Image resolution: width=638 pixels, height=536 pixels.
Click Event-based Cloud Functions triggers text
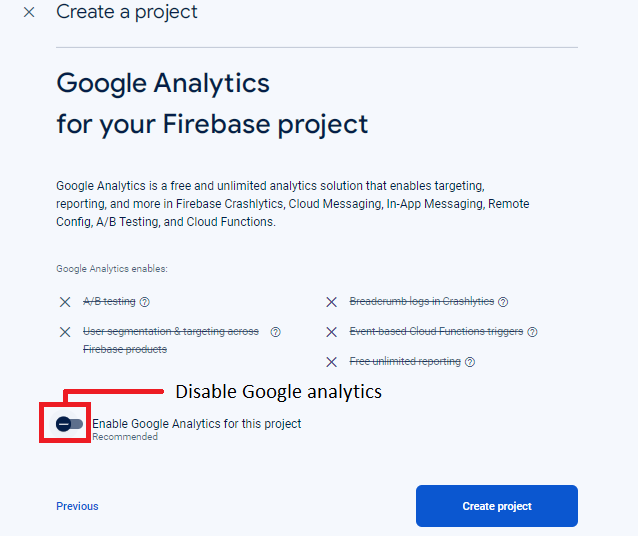[438, 332]
